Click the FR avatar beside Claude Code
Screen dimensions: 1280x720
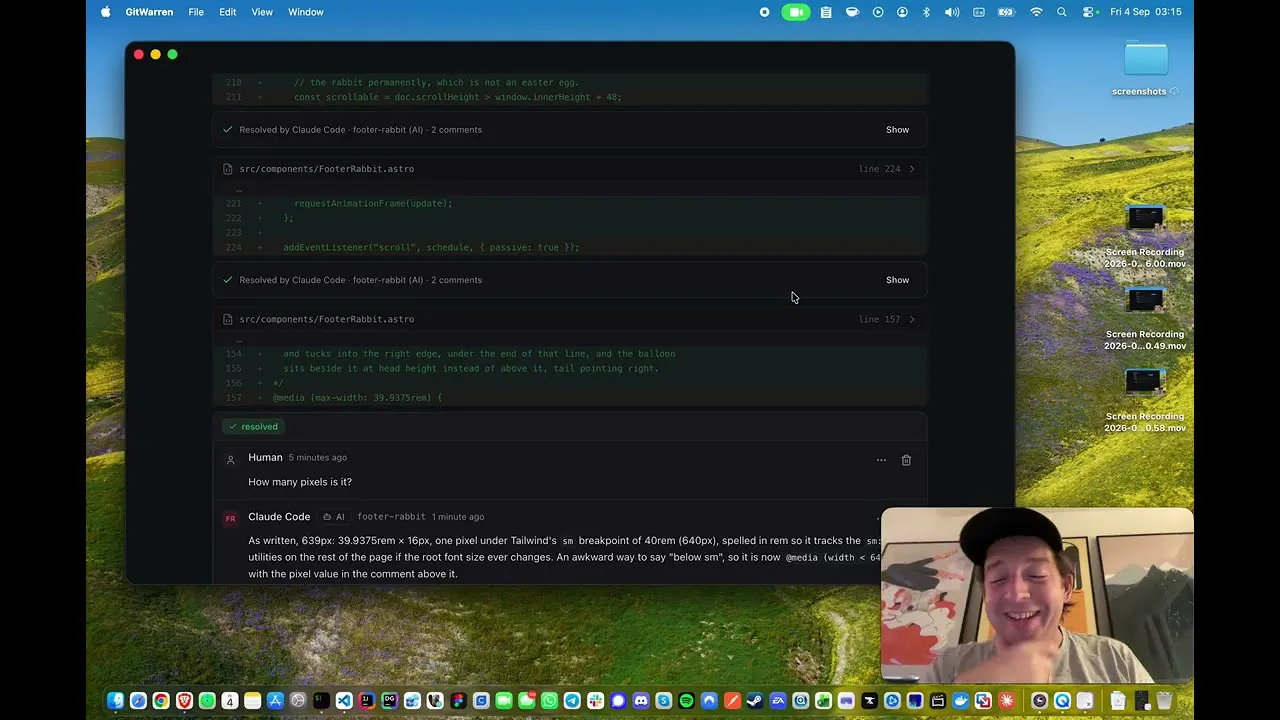coord(230,518)
